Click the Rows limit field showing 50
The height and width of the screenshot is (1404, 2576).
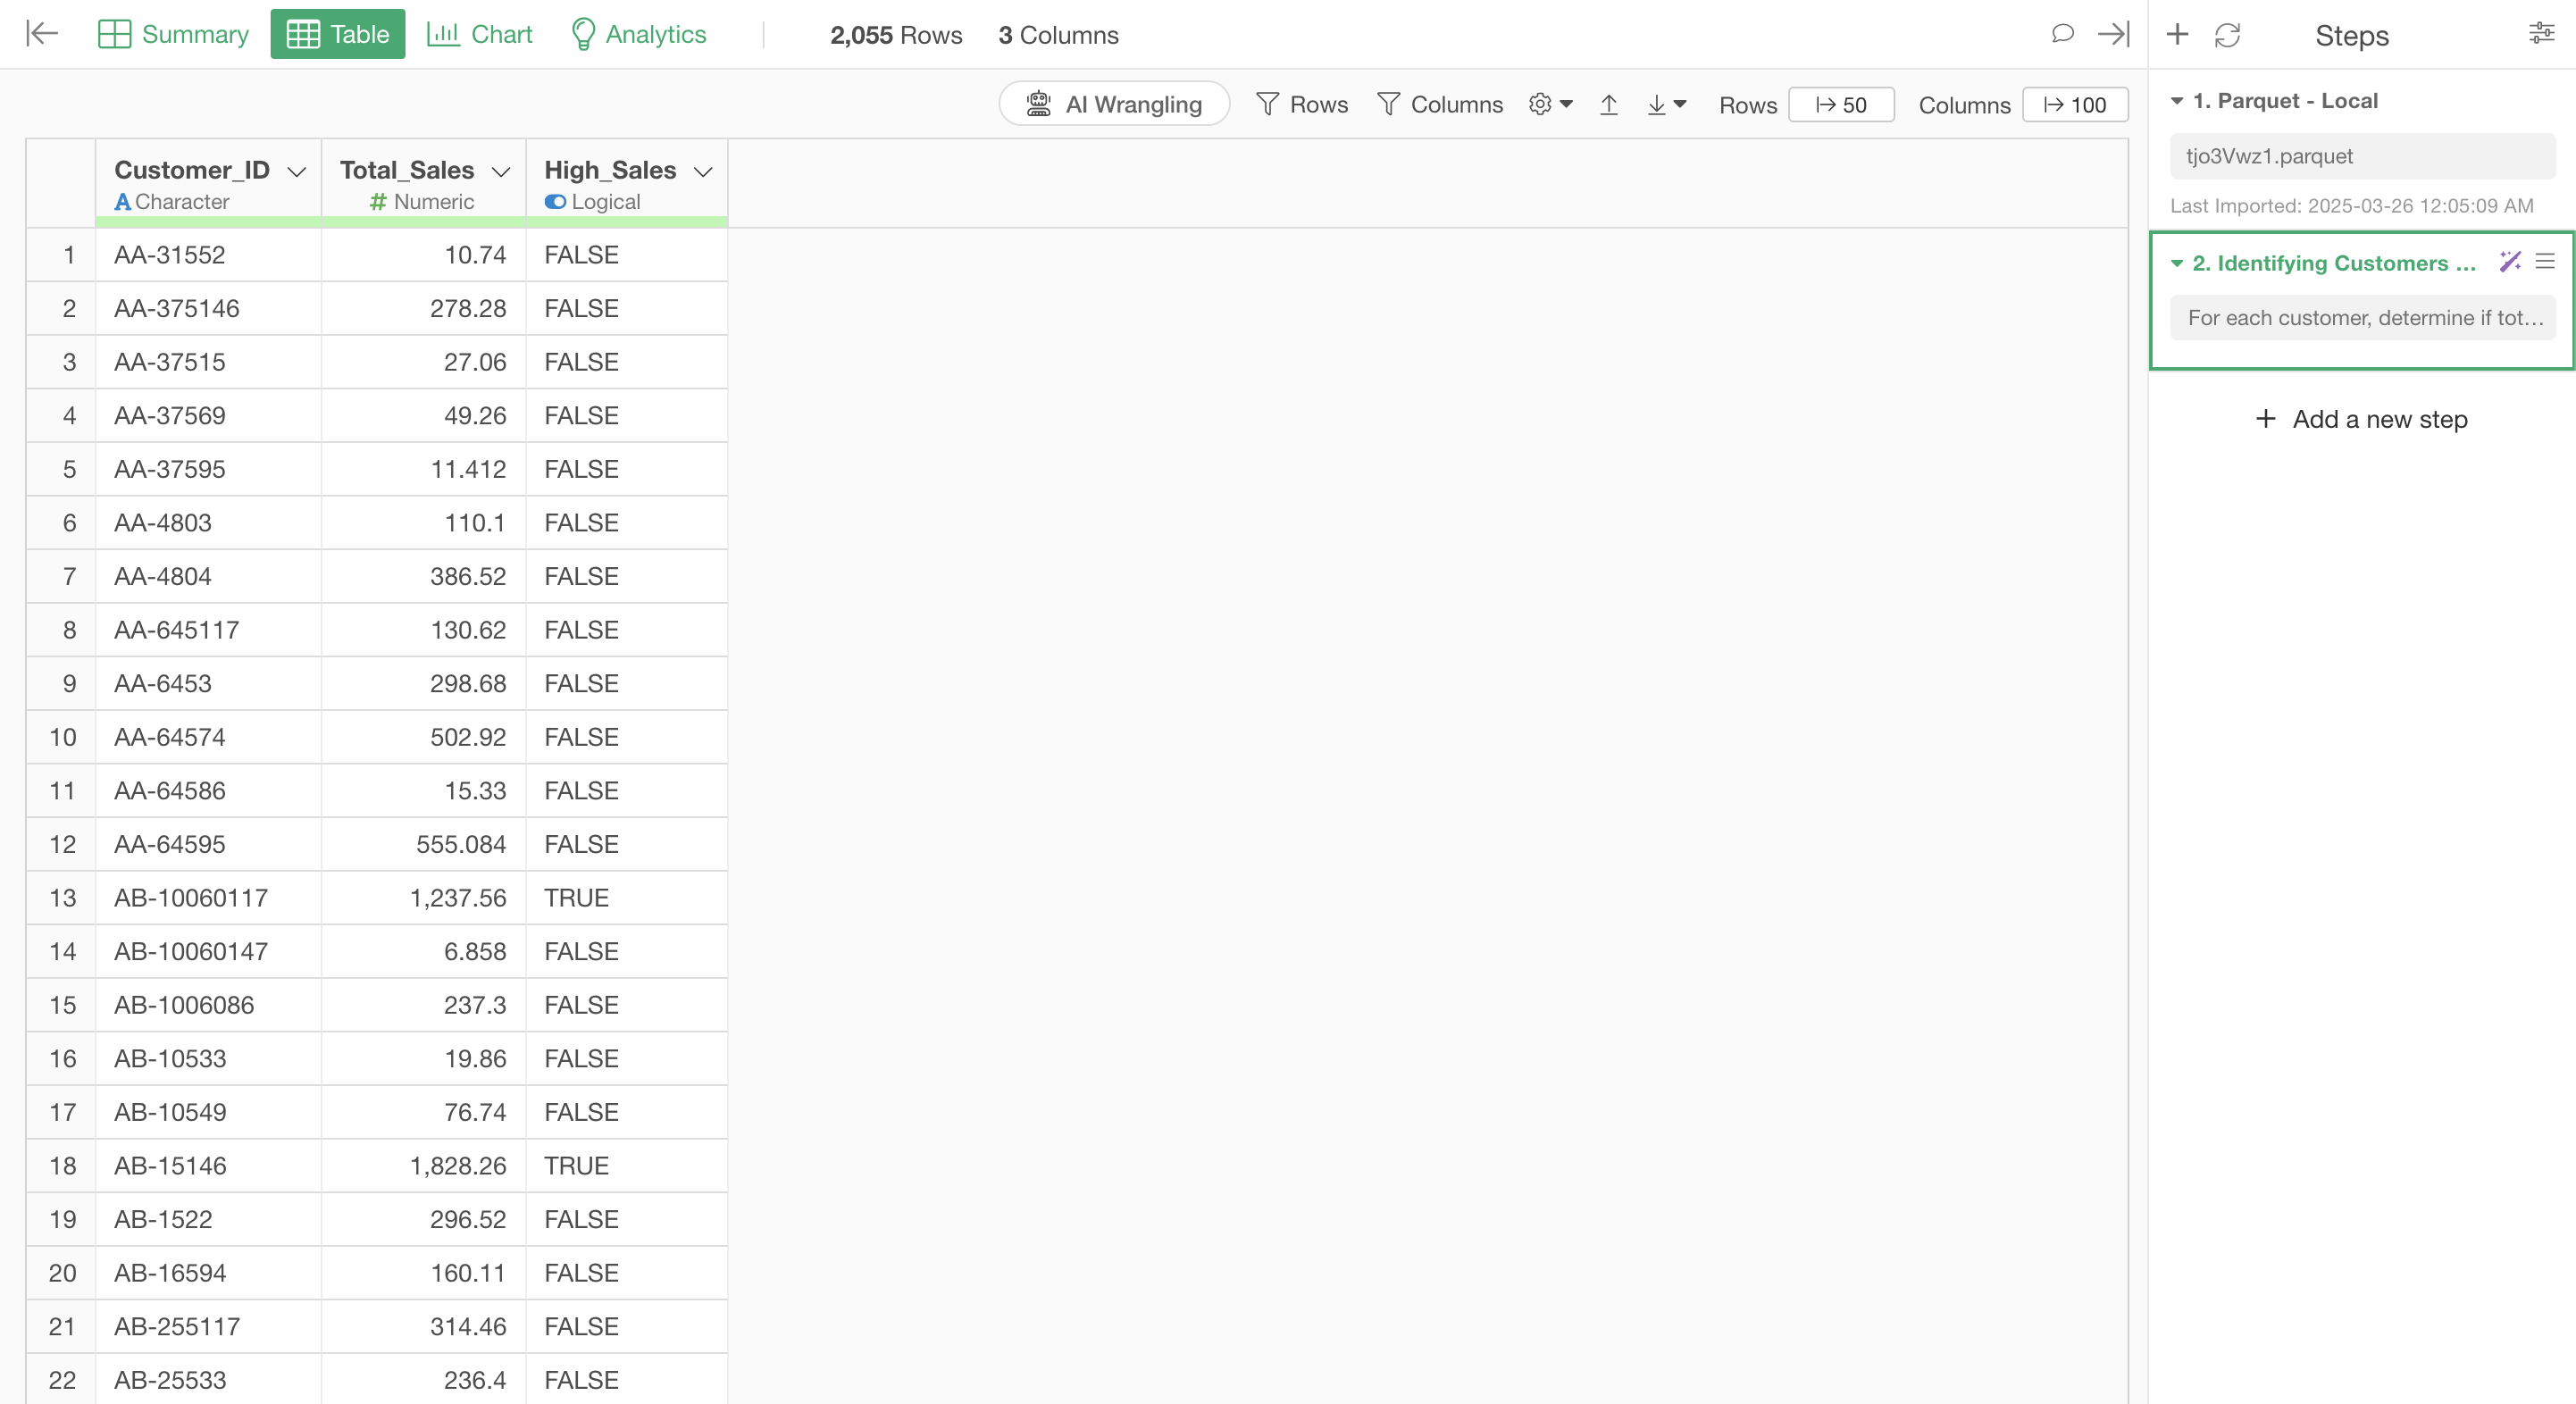tap(1840, 105)
